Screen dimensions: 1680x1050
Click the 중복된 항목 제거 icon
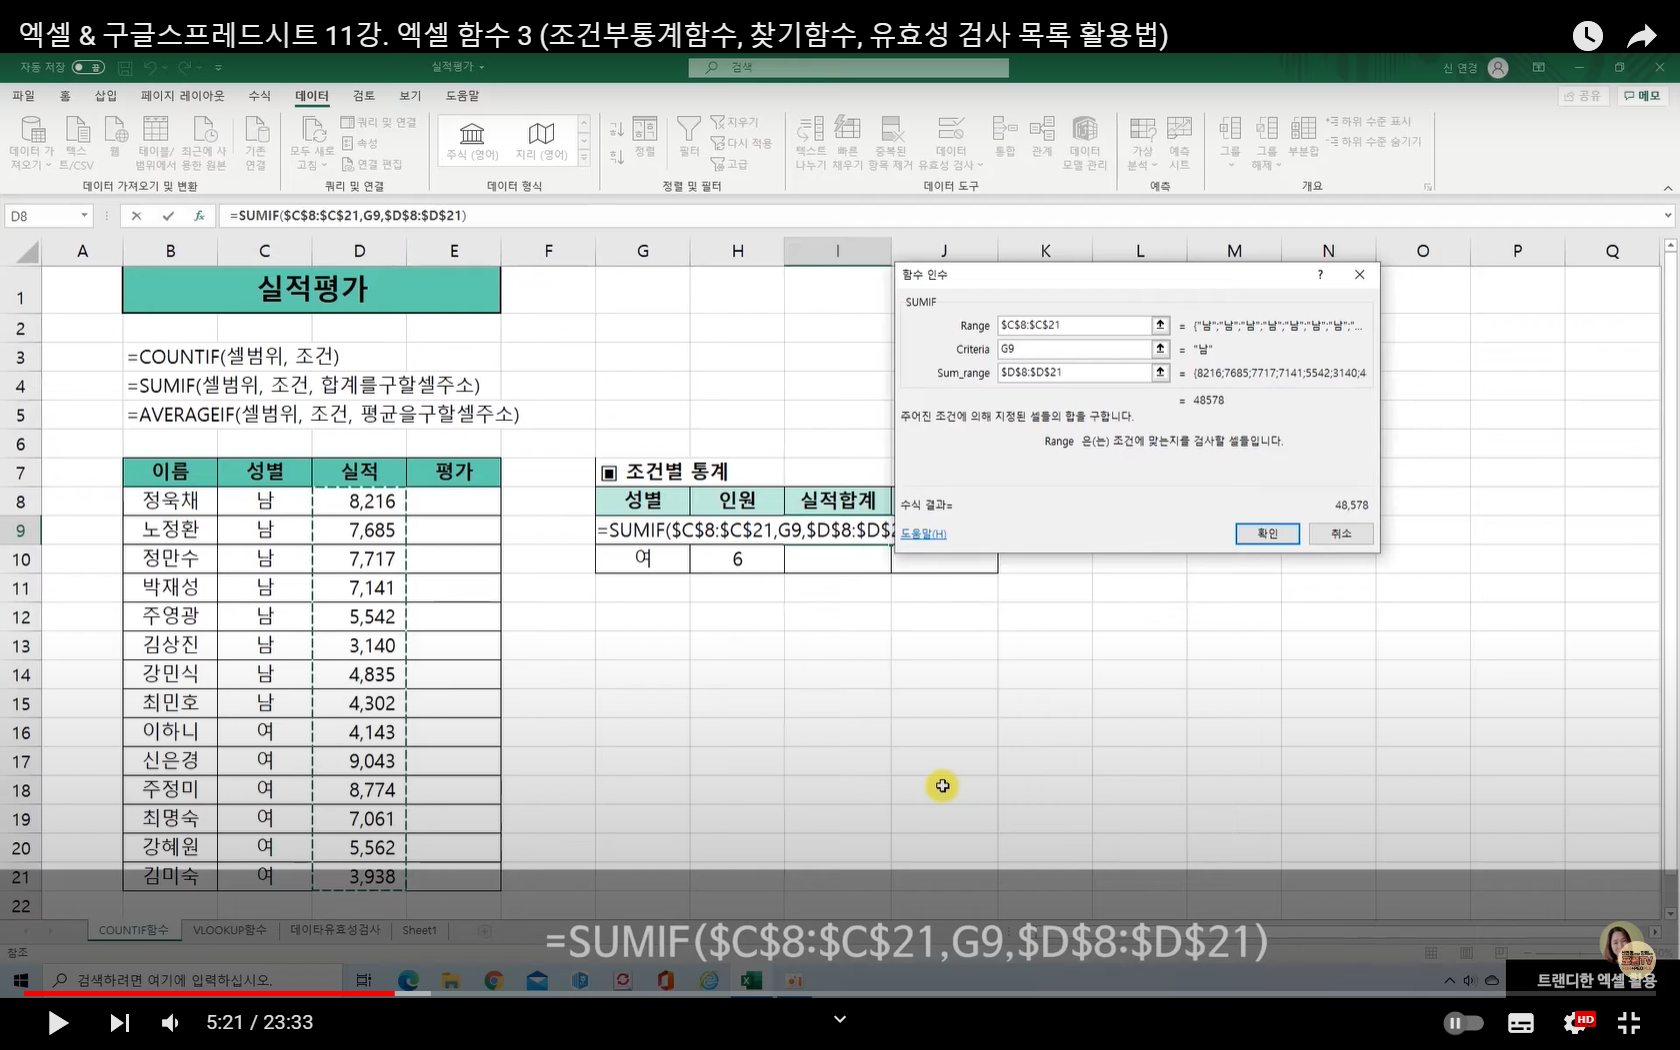click(x=891, y=143)
